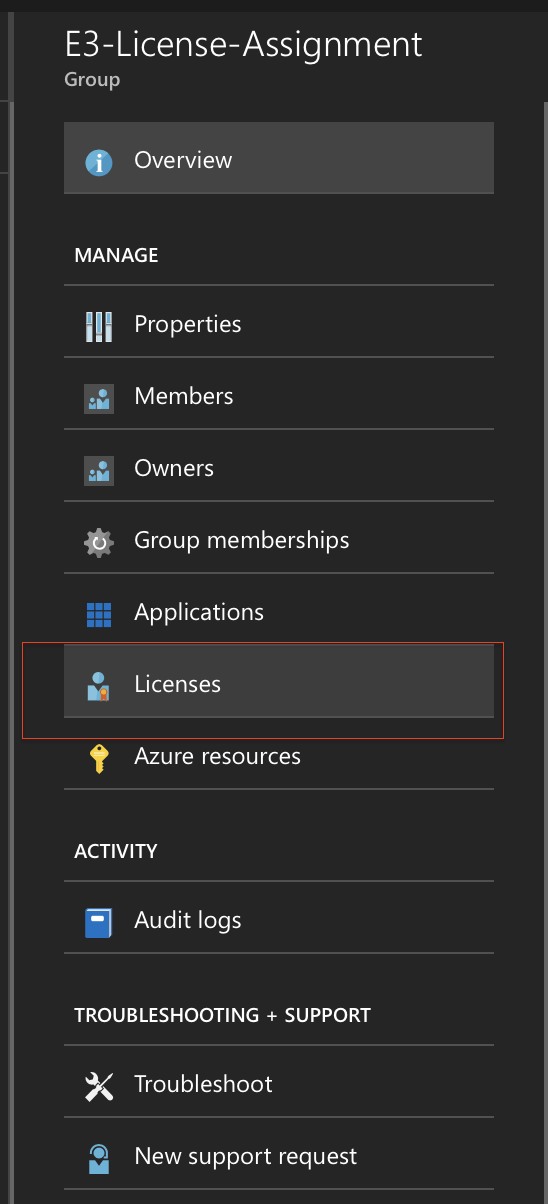The width and height of the screenshot is (548, 1204).
Task: Click the Group memberships gear icon
Action: (x=98, y=542)
